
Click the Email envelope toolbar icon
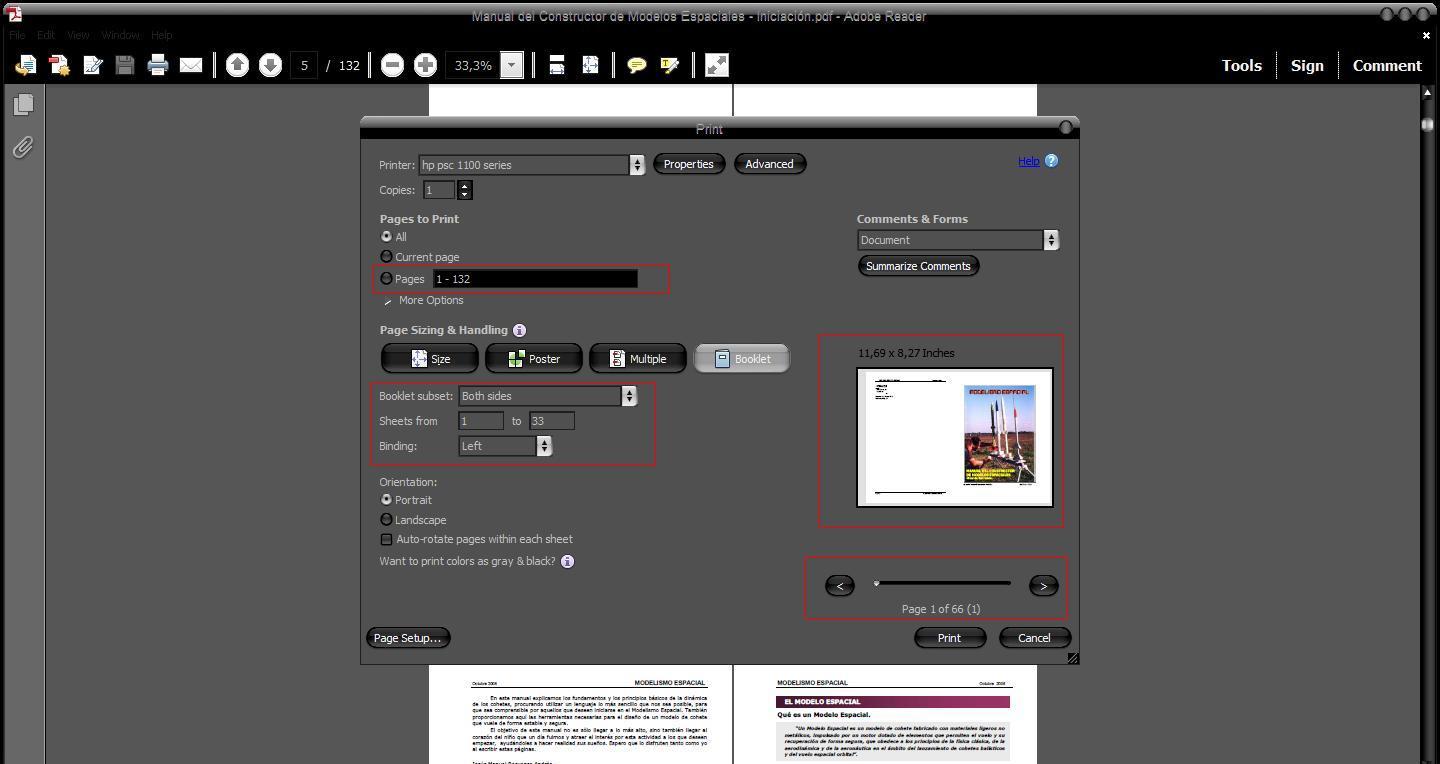pos(191,65)
